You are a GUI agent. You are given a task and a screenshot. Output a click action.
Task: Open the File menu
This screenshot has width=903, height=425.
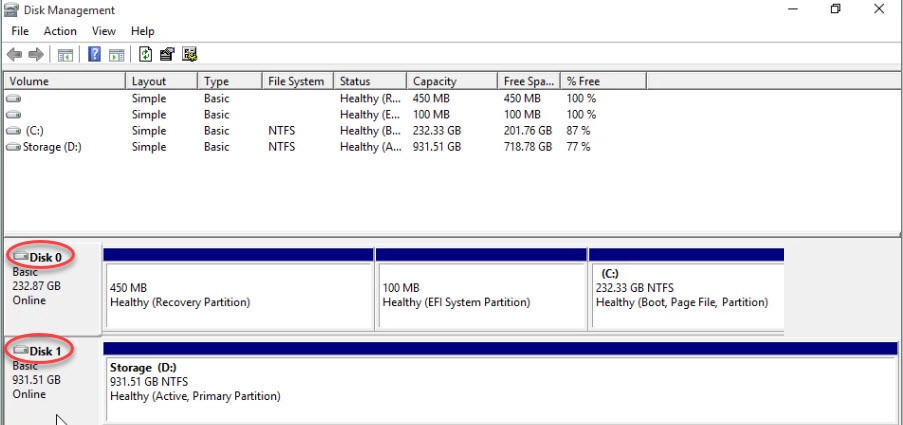(20, 31)
